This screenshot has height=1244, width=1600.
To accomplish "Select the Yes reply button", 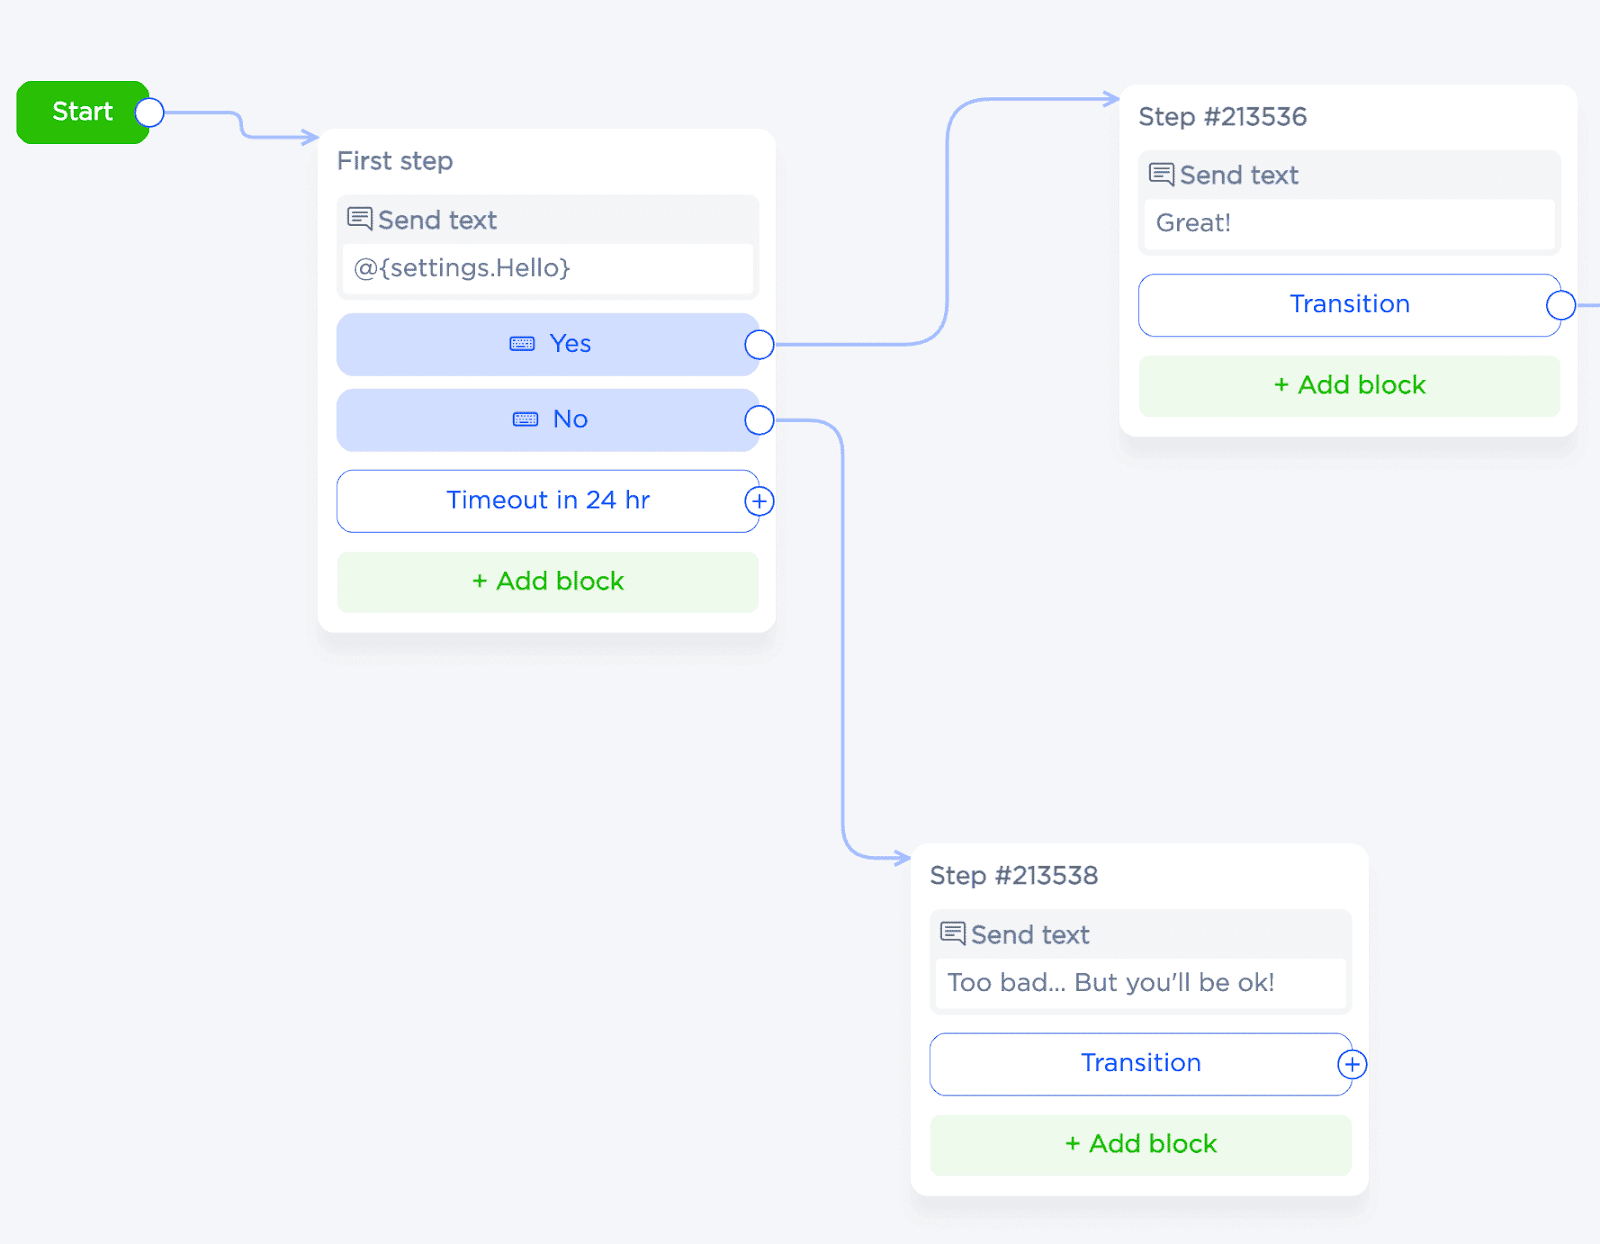I will pos(547,345).
